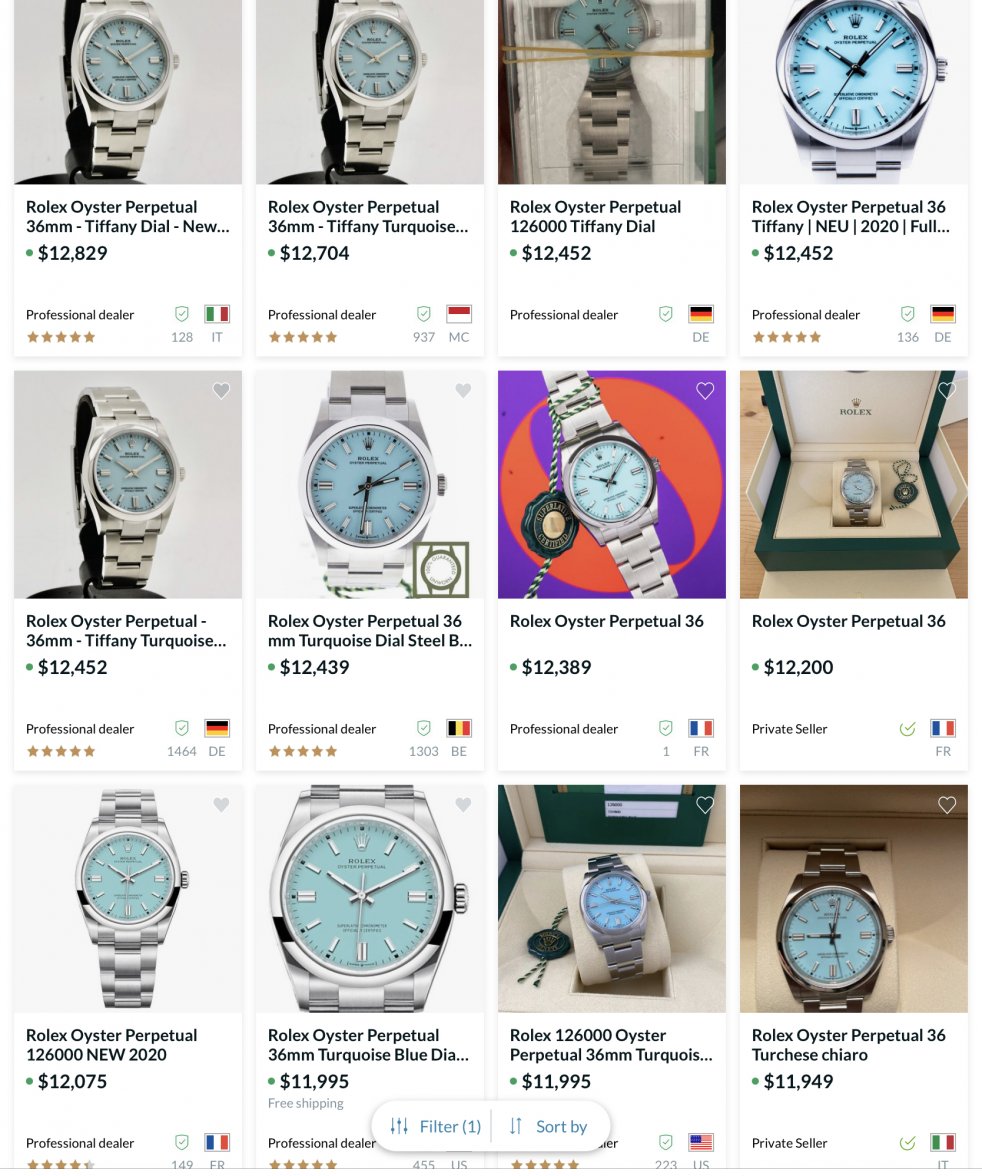This screenshot has width=982, height=1176.
Task: Toggle heart on $12,452 Tiffany Turquoise listing
Action: (x=221, y=391)
